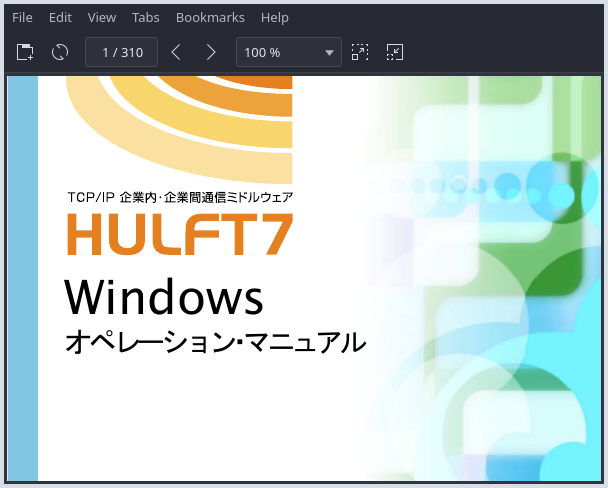Click the Windows title text on the page
The width and height of the screenshot is (608, 488).
tap(164, 297)
